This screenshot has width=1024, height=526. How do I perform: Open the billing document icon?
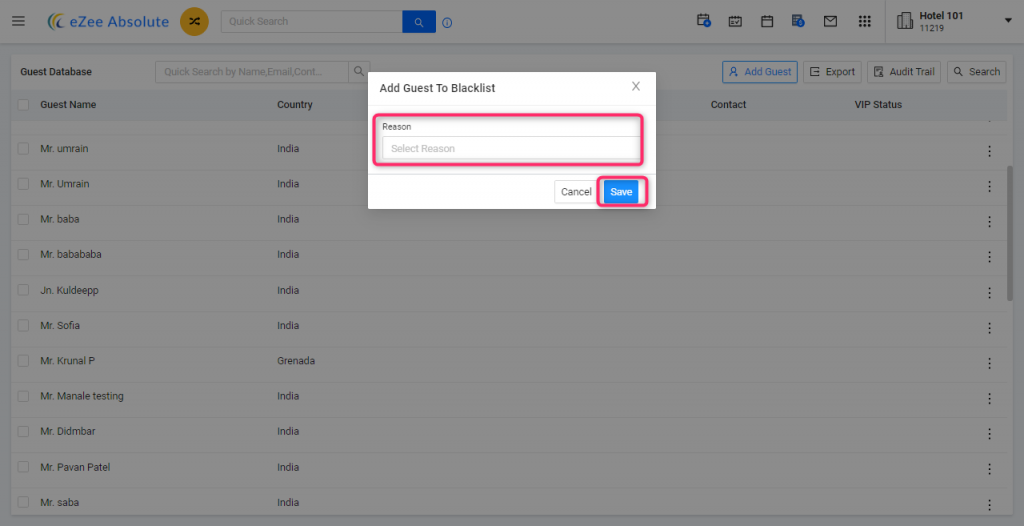pyautogui.click(x=798, y=21)
